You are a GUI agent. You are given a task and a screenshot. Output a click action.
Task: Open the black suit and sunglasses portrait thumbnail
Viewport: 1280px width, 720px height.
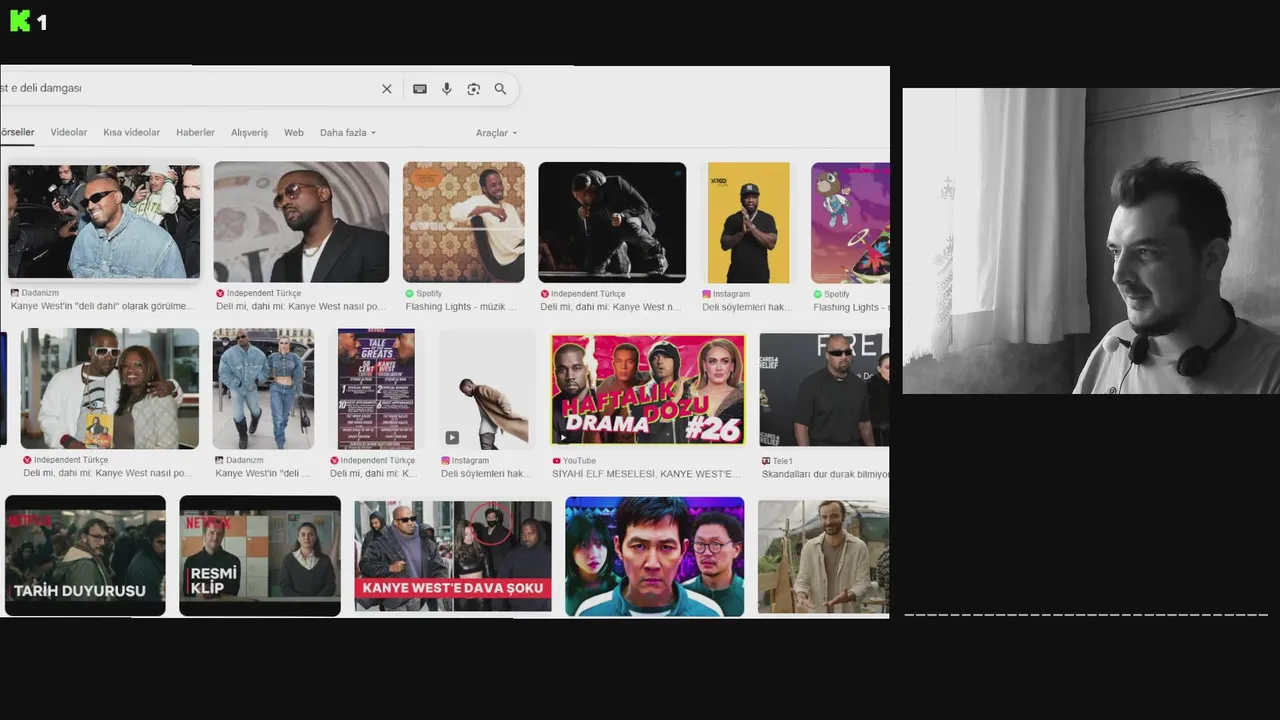(x=301, y=222)
